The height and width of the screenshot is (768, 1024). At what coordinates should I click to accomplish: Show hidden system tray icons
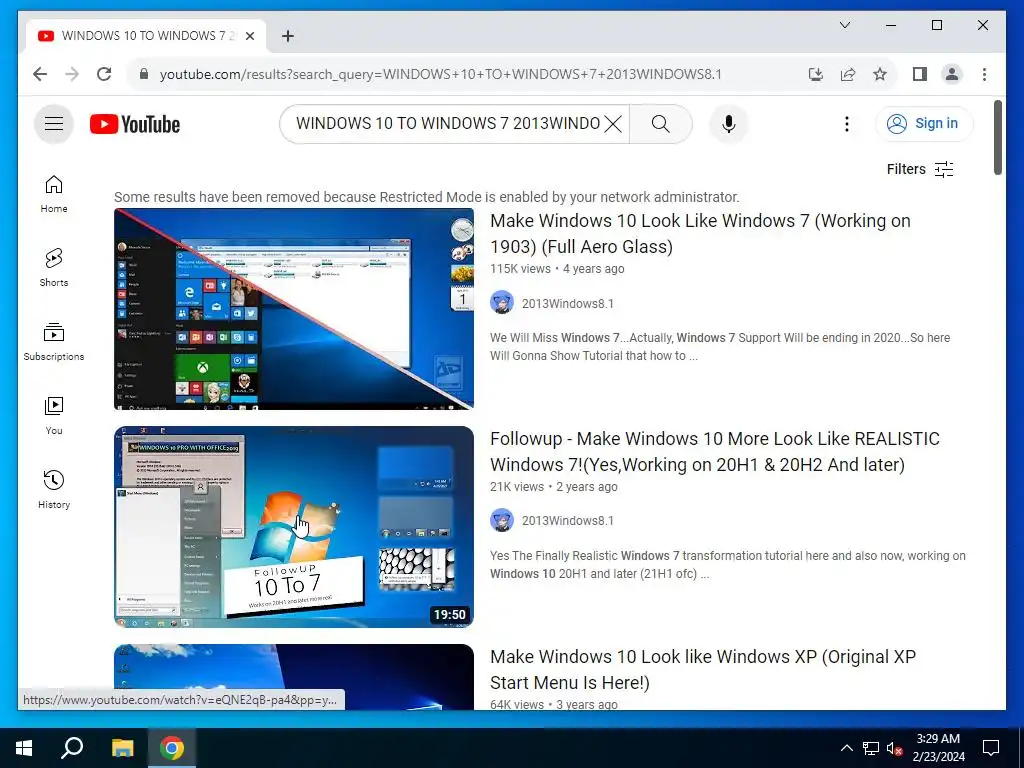coord(846,748)
